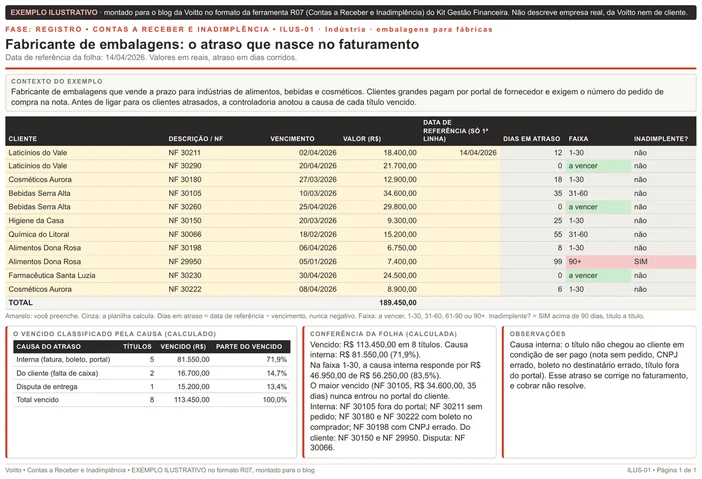This screenshot has height=479, width=702.
Task: Select the 'a vencer' cell for NF 30290
Action: (598, 166)
